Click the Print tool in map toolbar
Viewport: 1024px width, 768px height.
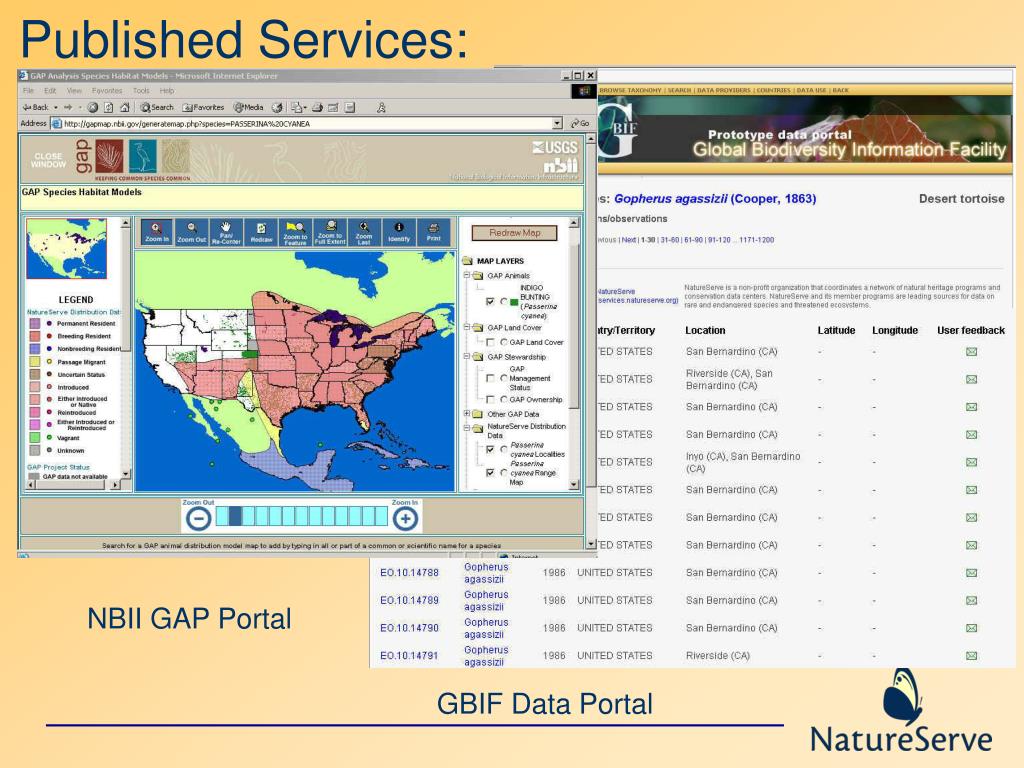click(x=434, y=232)
